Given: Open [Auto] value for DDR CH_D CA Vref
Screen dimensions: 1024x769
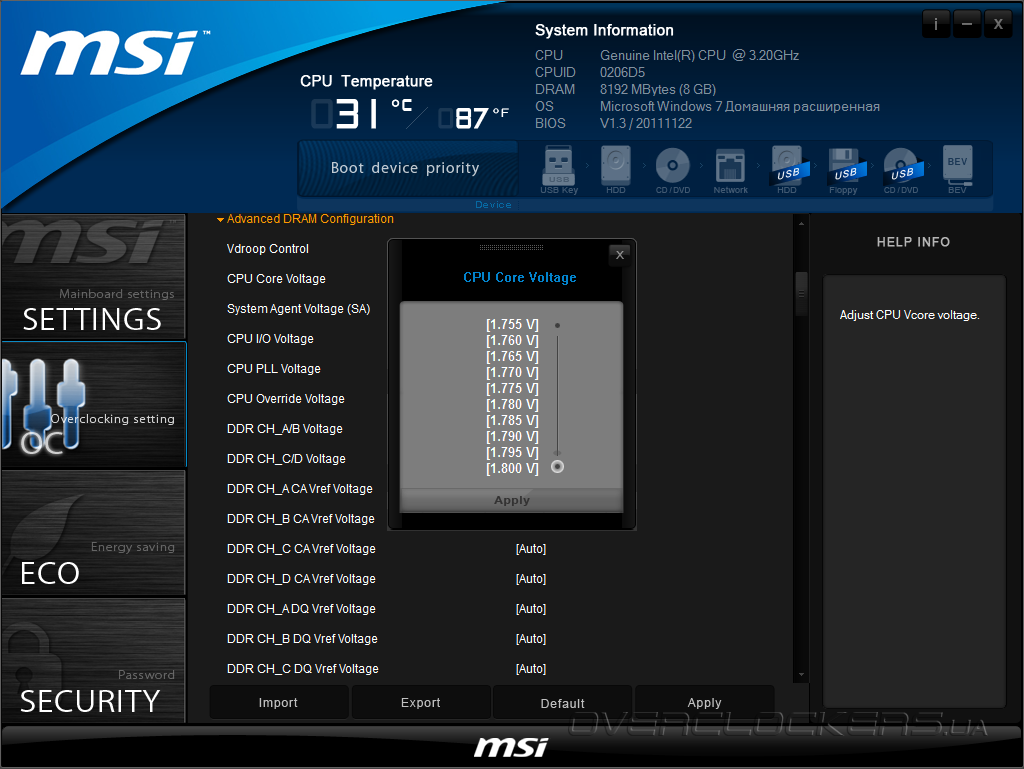Looking at the screenshot, I should pos(531,579).
